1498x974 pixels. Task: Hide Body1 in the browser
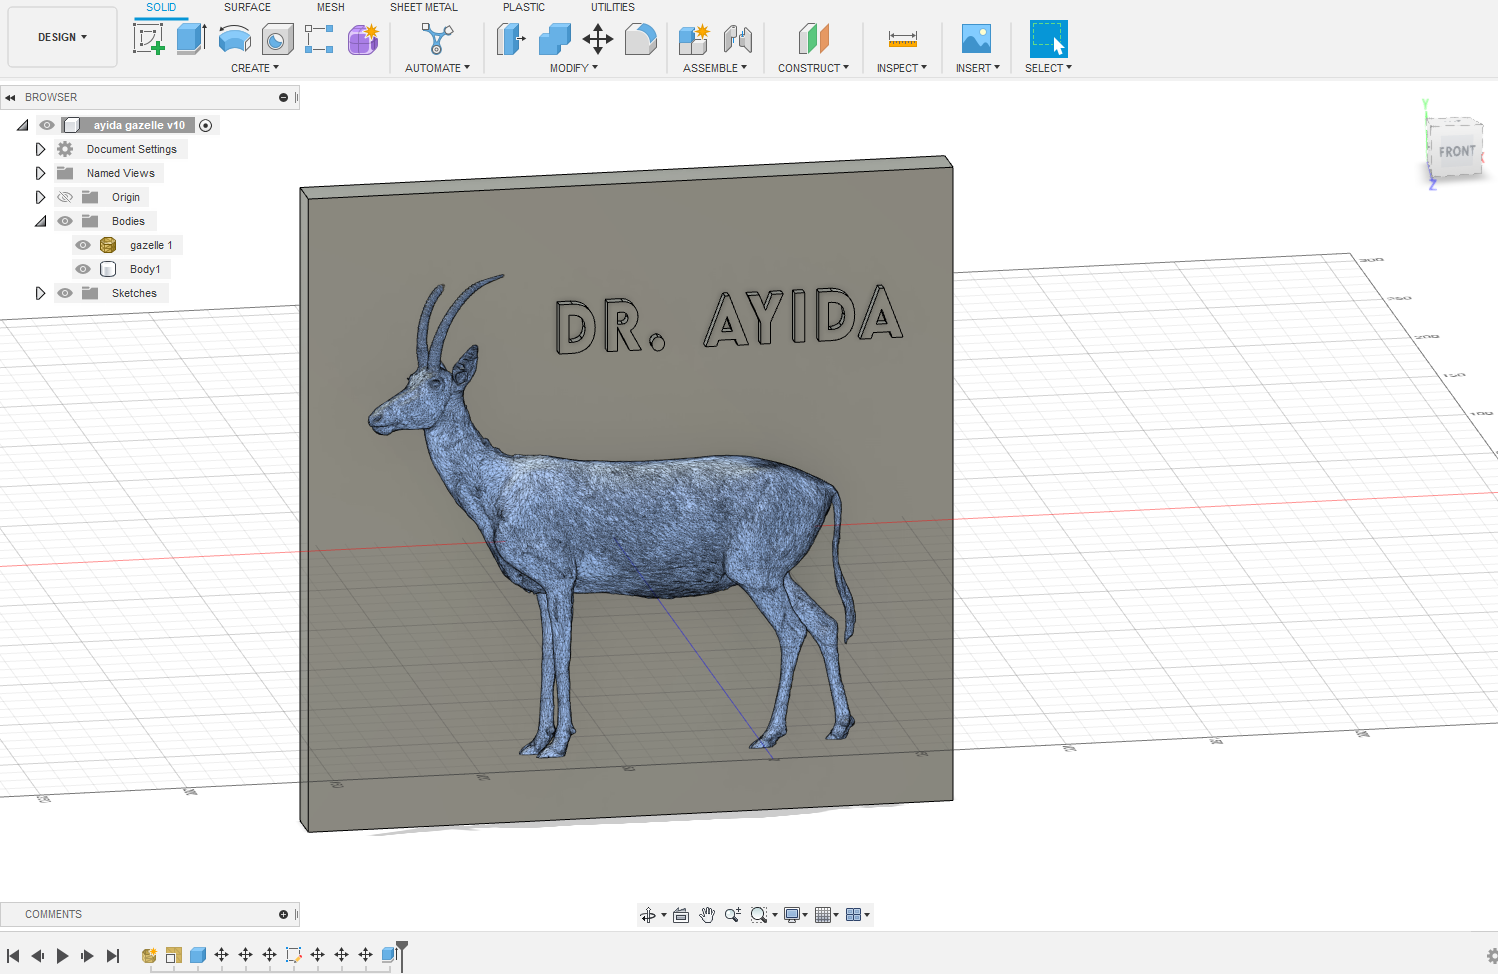(83, 268)
